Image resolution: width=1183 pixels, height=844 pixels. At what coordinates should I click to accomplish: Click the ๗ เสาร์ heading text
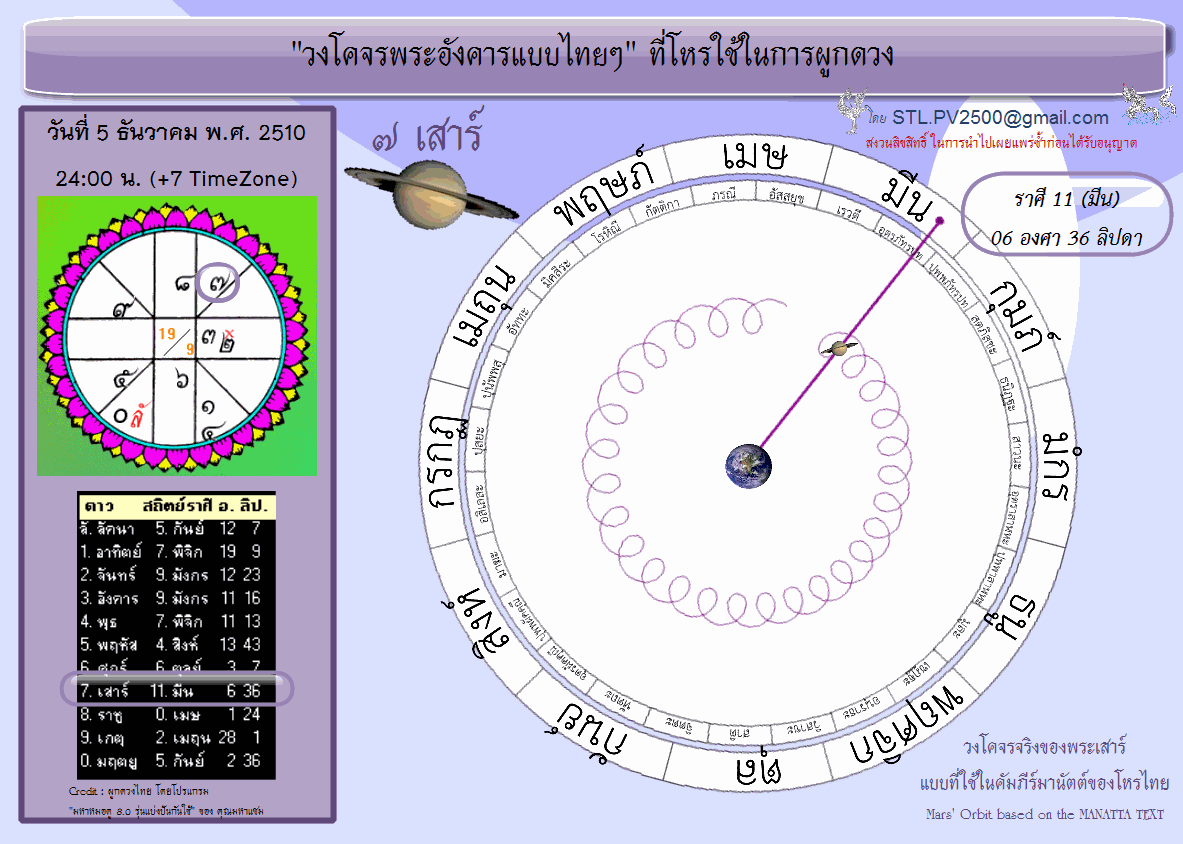coord(427,134)
